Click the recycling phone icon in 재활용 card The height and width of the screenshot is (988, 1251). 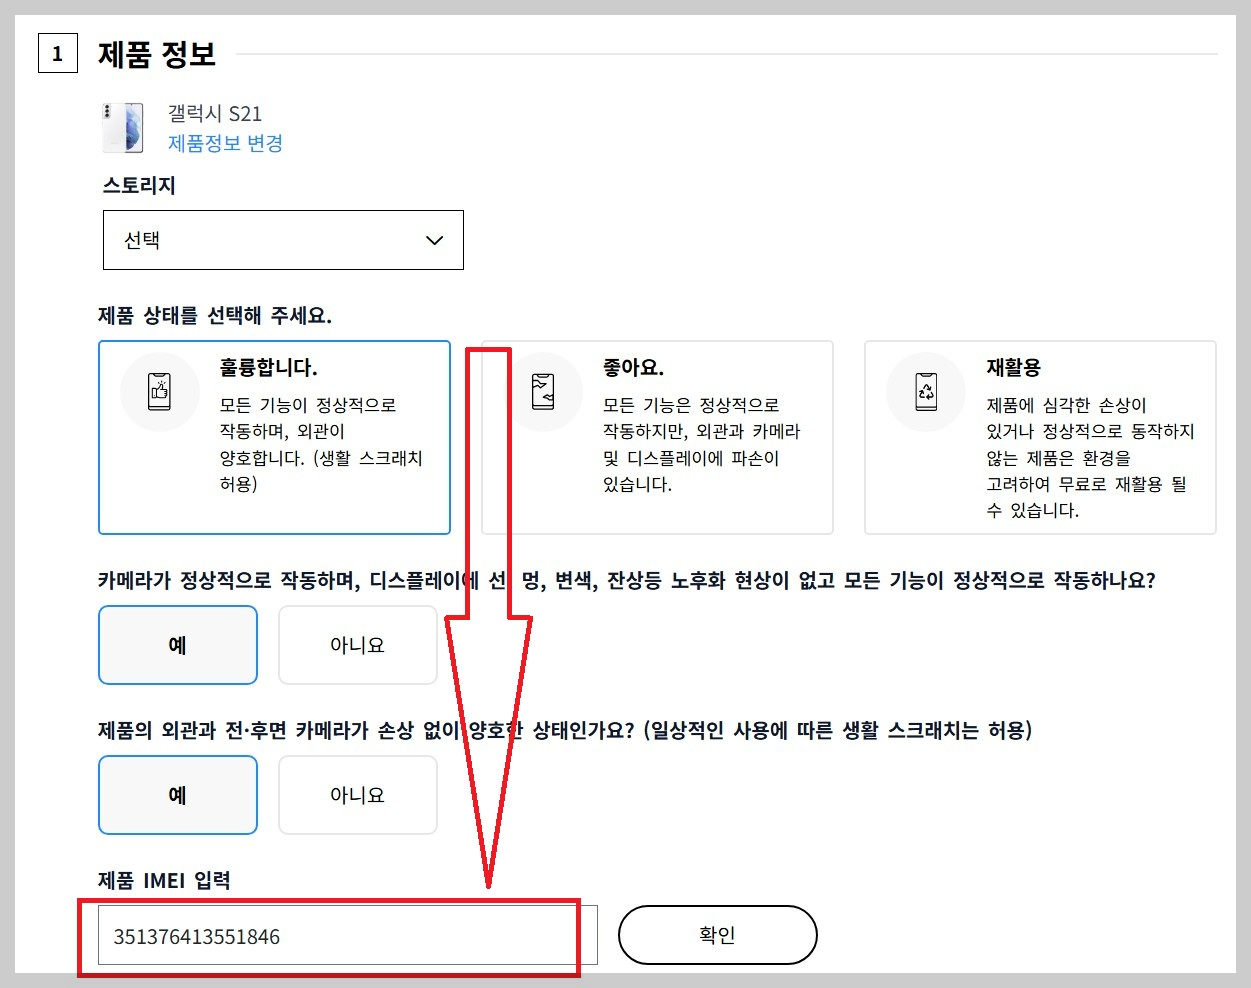[925, 392]
